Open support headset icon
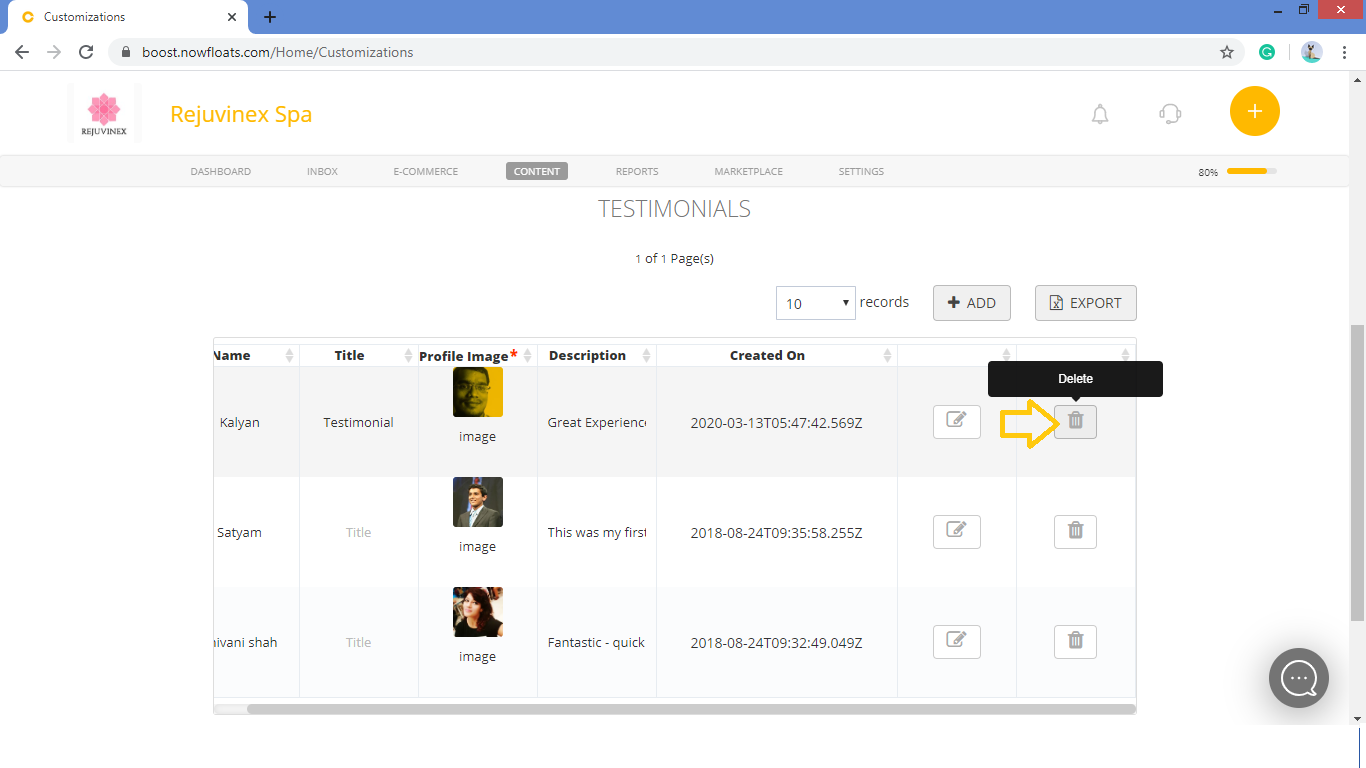 pyautogui.click(x=1170, y=114)
